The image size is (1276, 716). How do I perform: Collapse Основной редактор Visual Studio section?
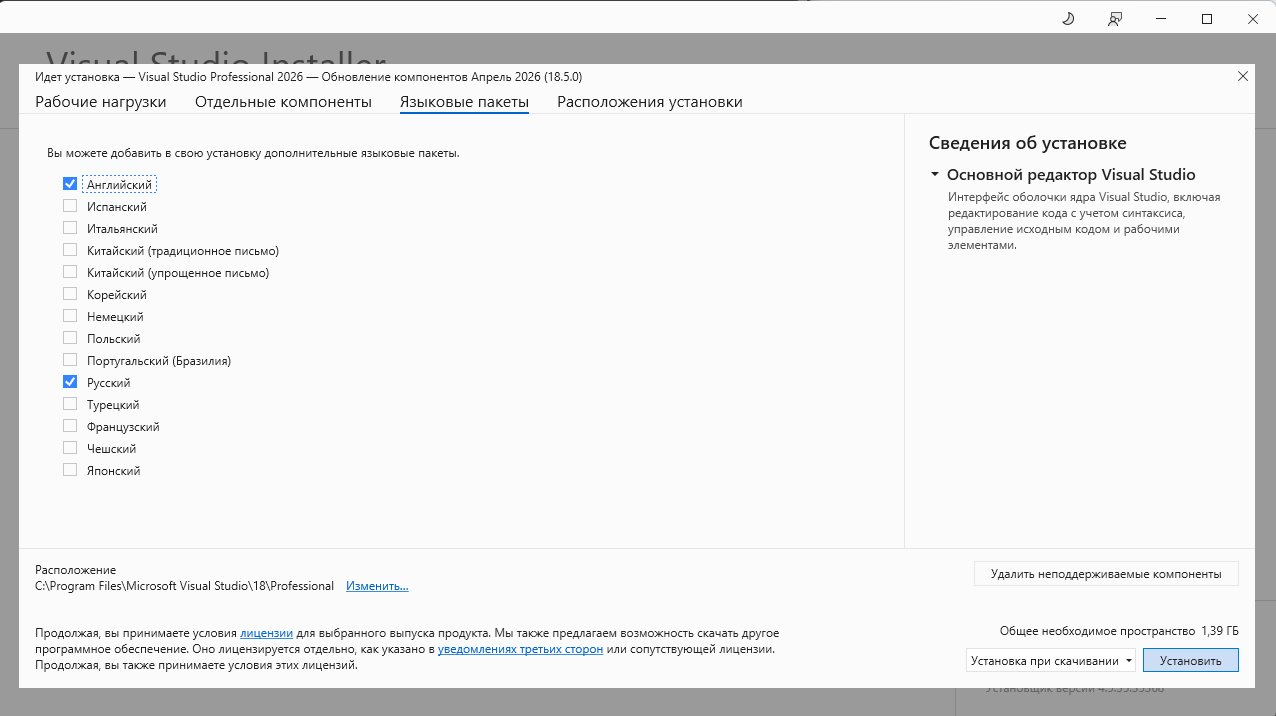tap(935, 174)
